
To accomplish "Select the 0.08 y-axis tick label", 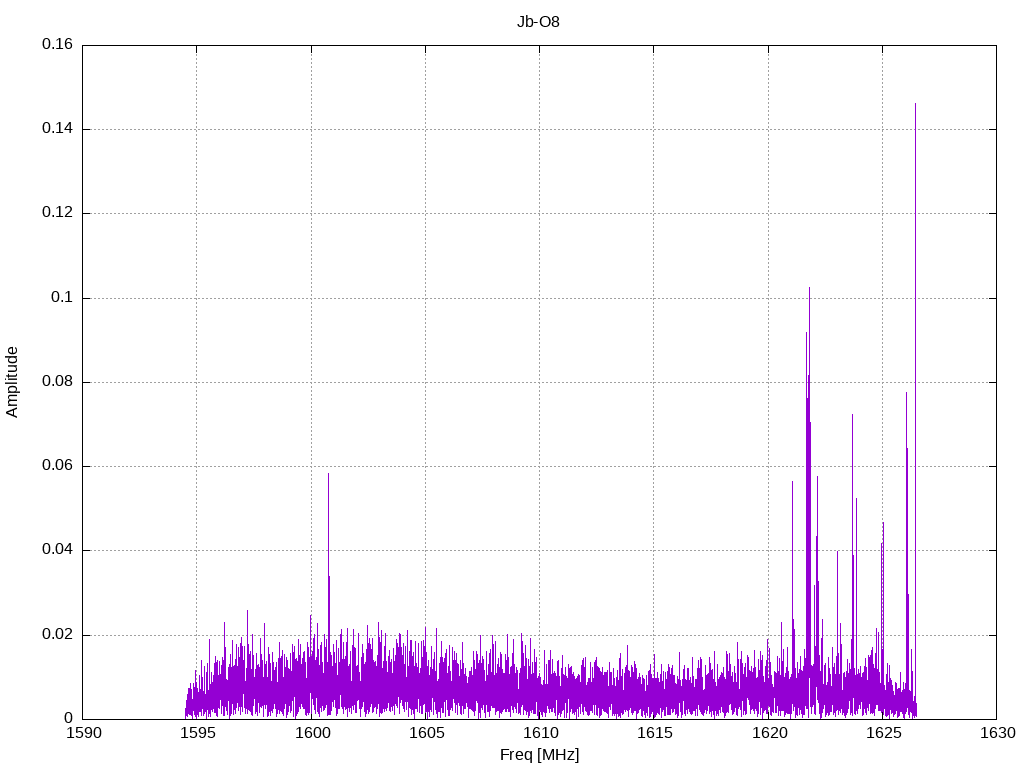I will [x=57, y=382].
